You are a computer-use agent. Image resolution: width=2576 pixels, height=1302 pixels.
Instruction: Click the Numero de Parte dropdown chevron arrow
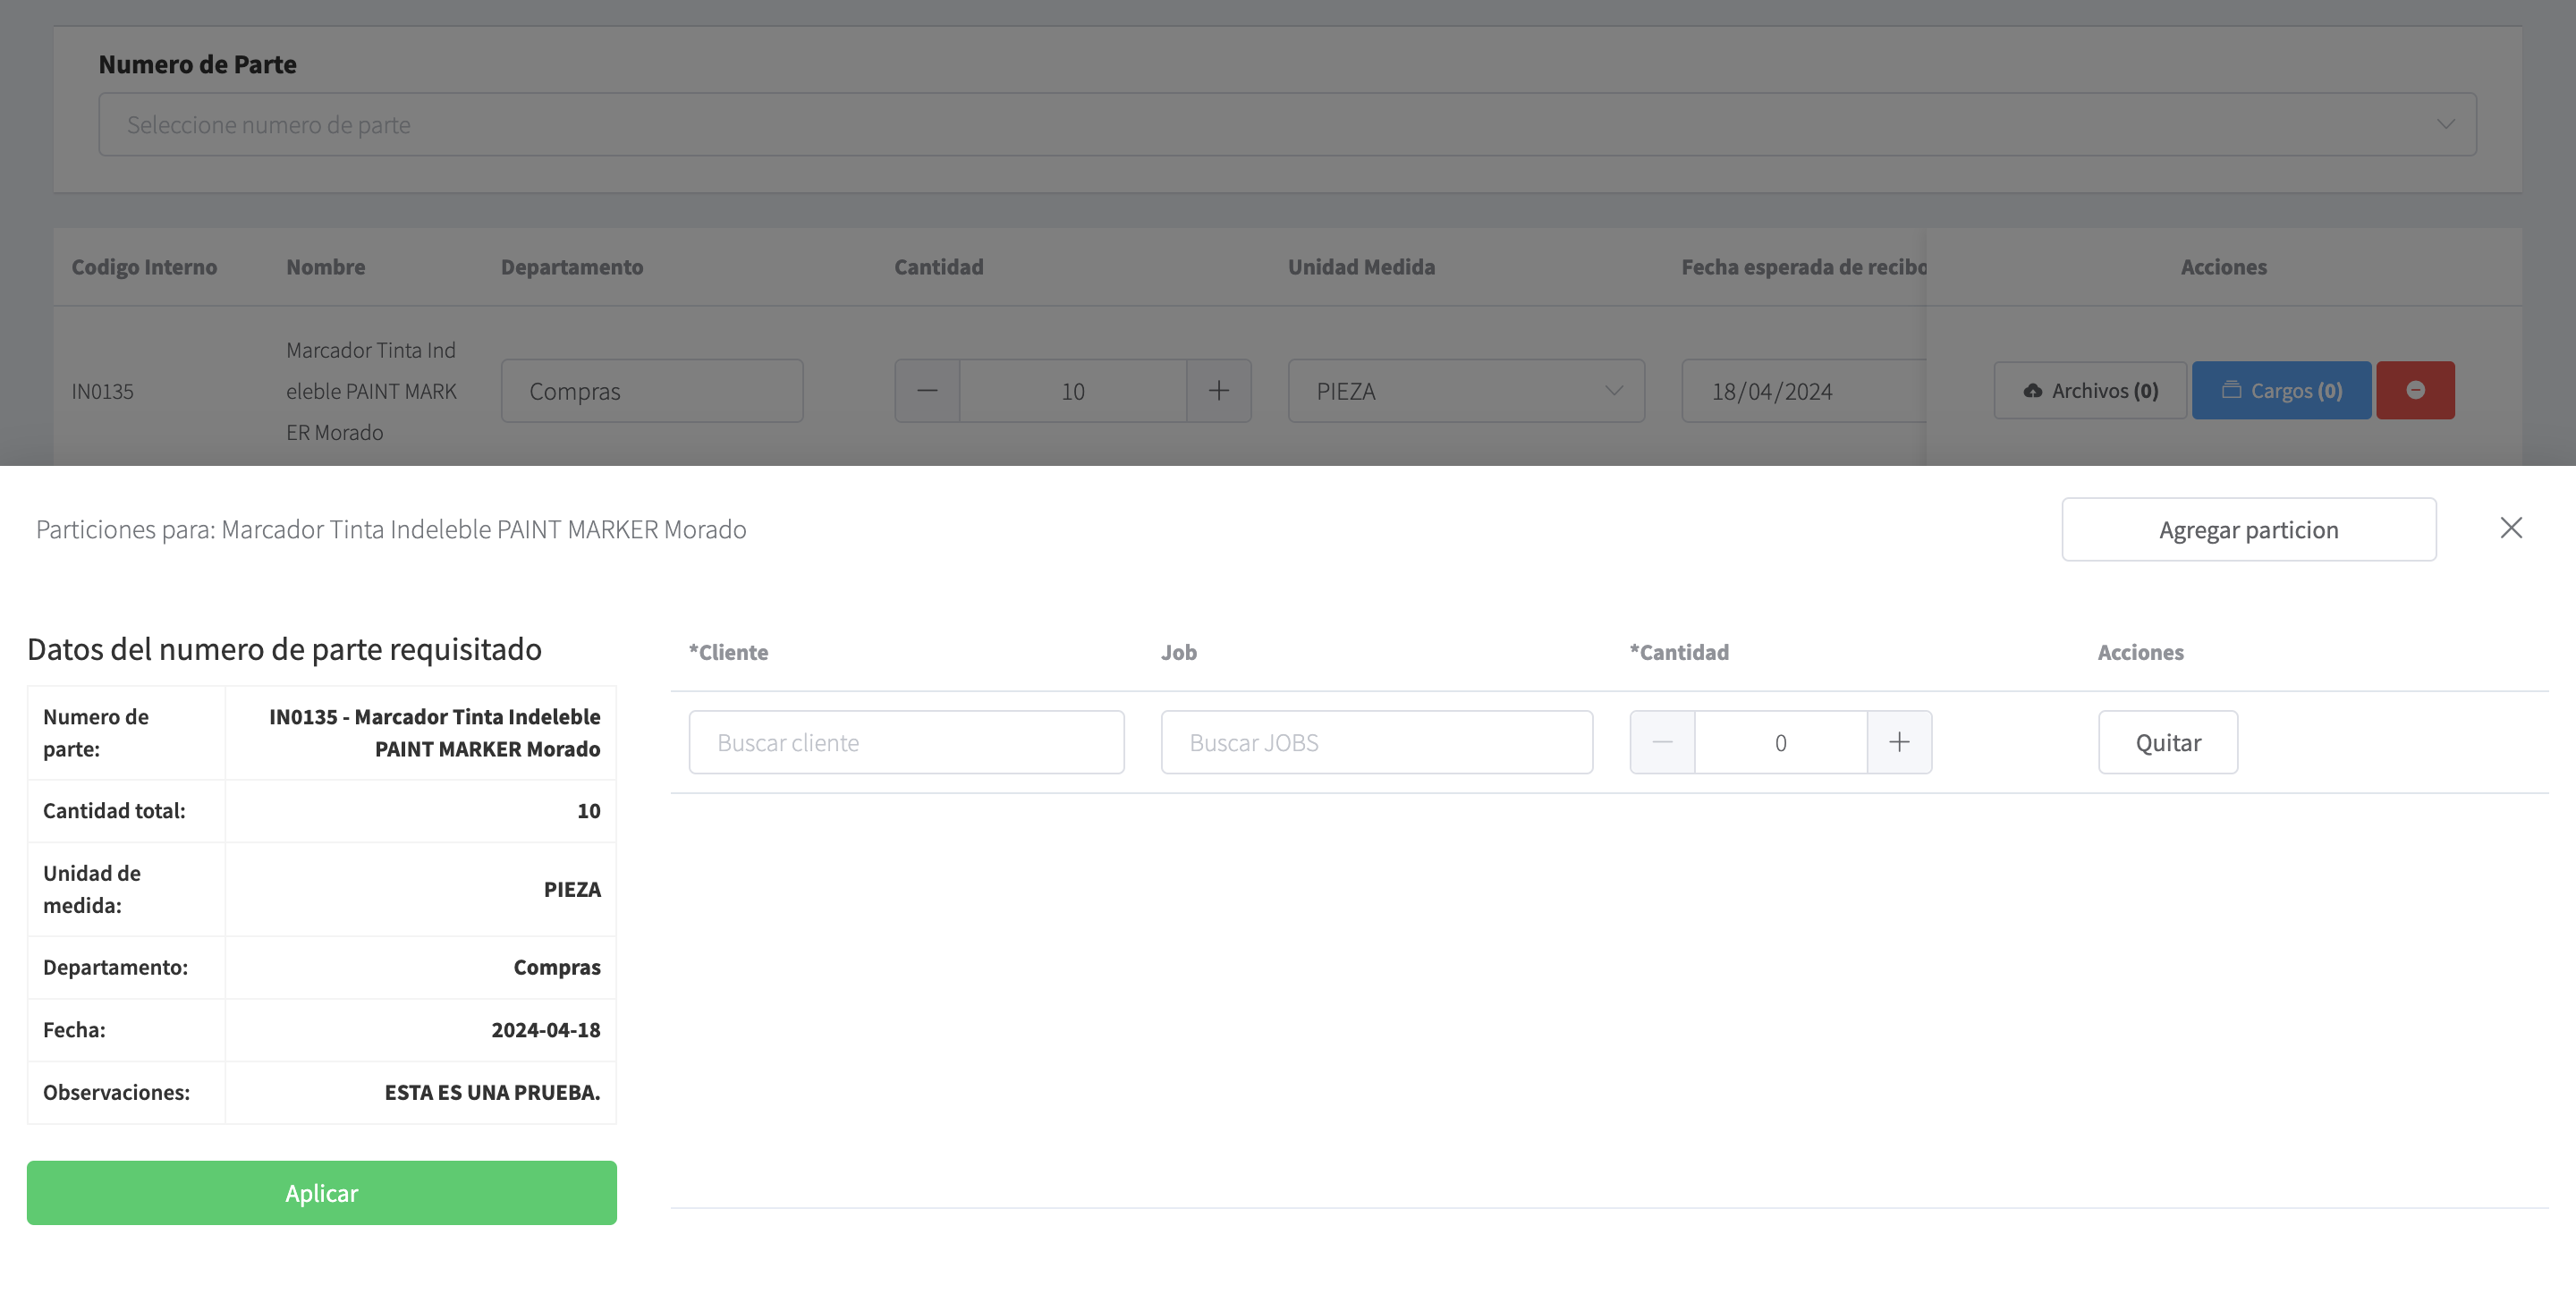pos(2444,125)
